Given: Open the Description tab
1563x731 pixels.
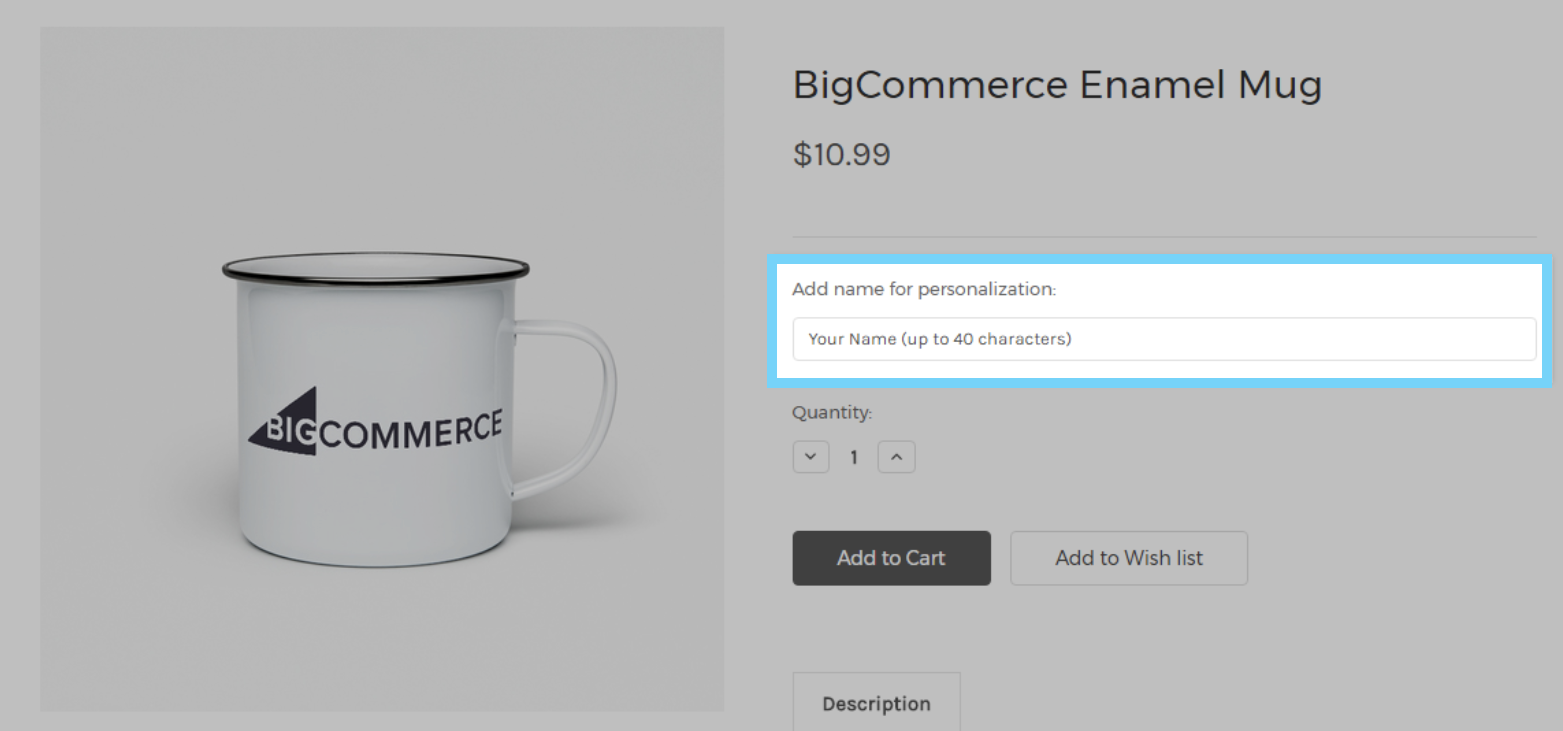Looking at the screenshot, I should (876, 703).
